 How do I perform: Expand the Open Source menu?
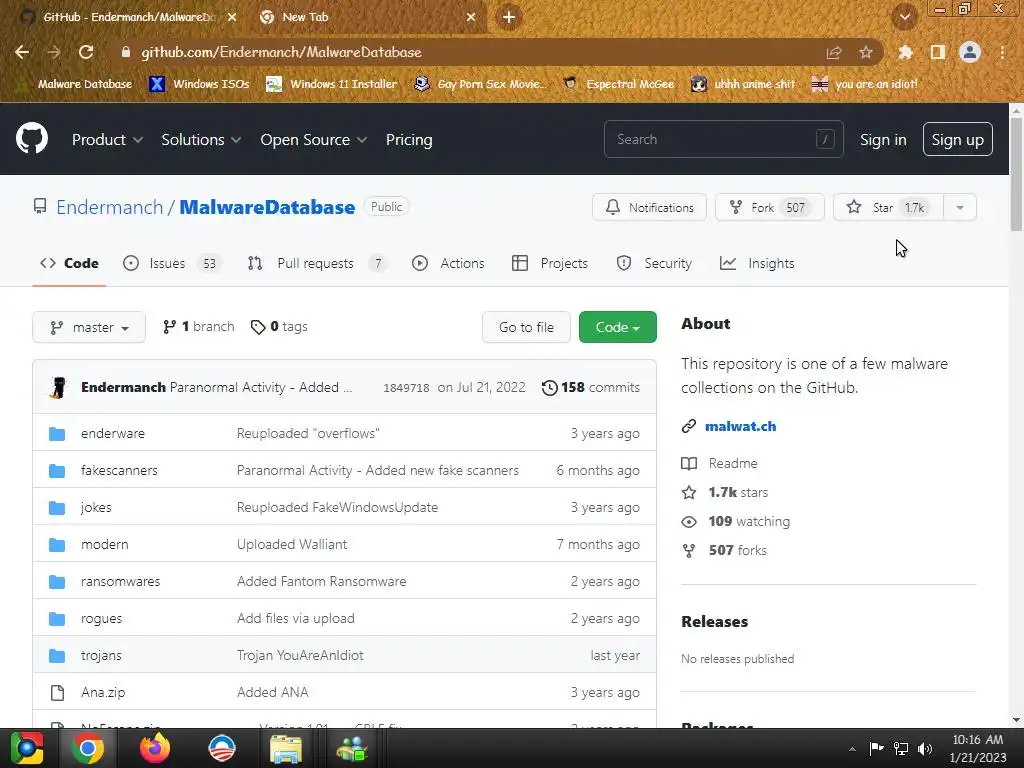click(x=313, y=139)
